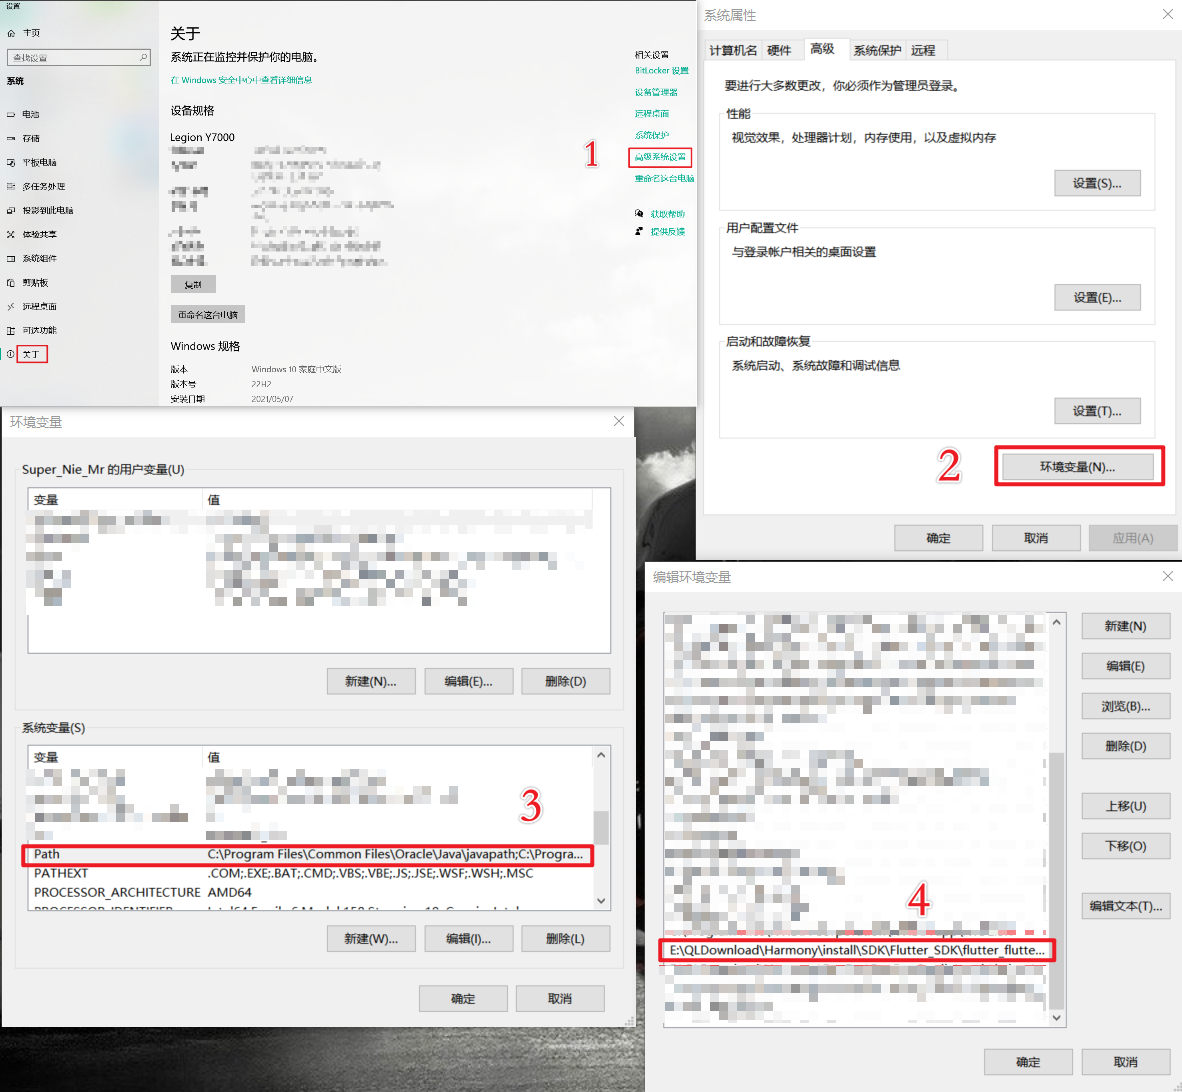Click 新建(W)... for system variables

pyautogui.click(x=371, y=939)
